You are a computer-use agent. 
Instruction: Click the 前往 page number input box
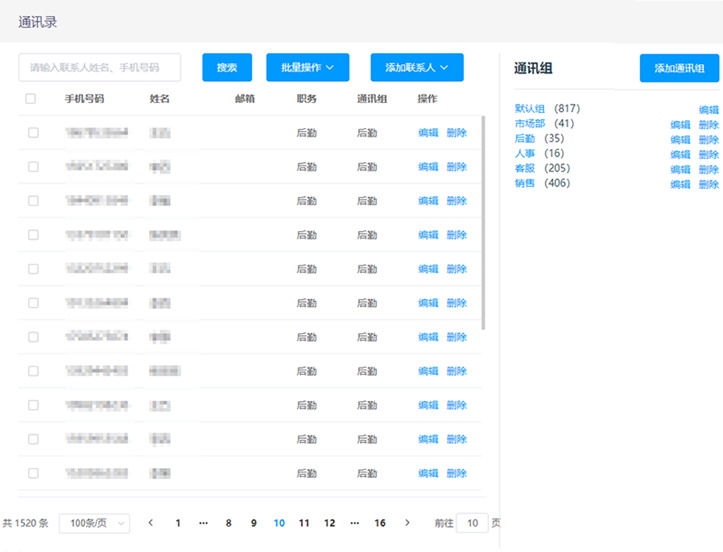[472, 523]
